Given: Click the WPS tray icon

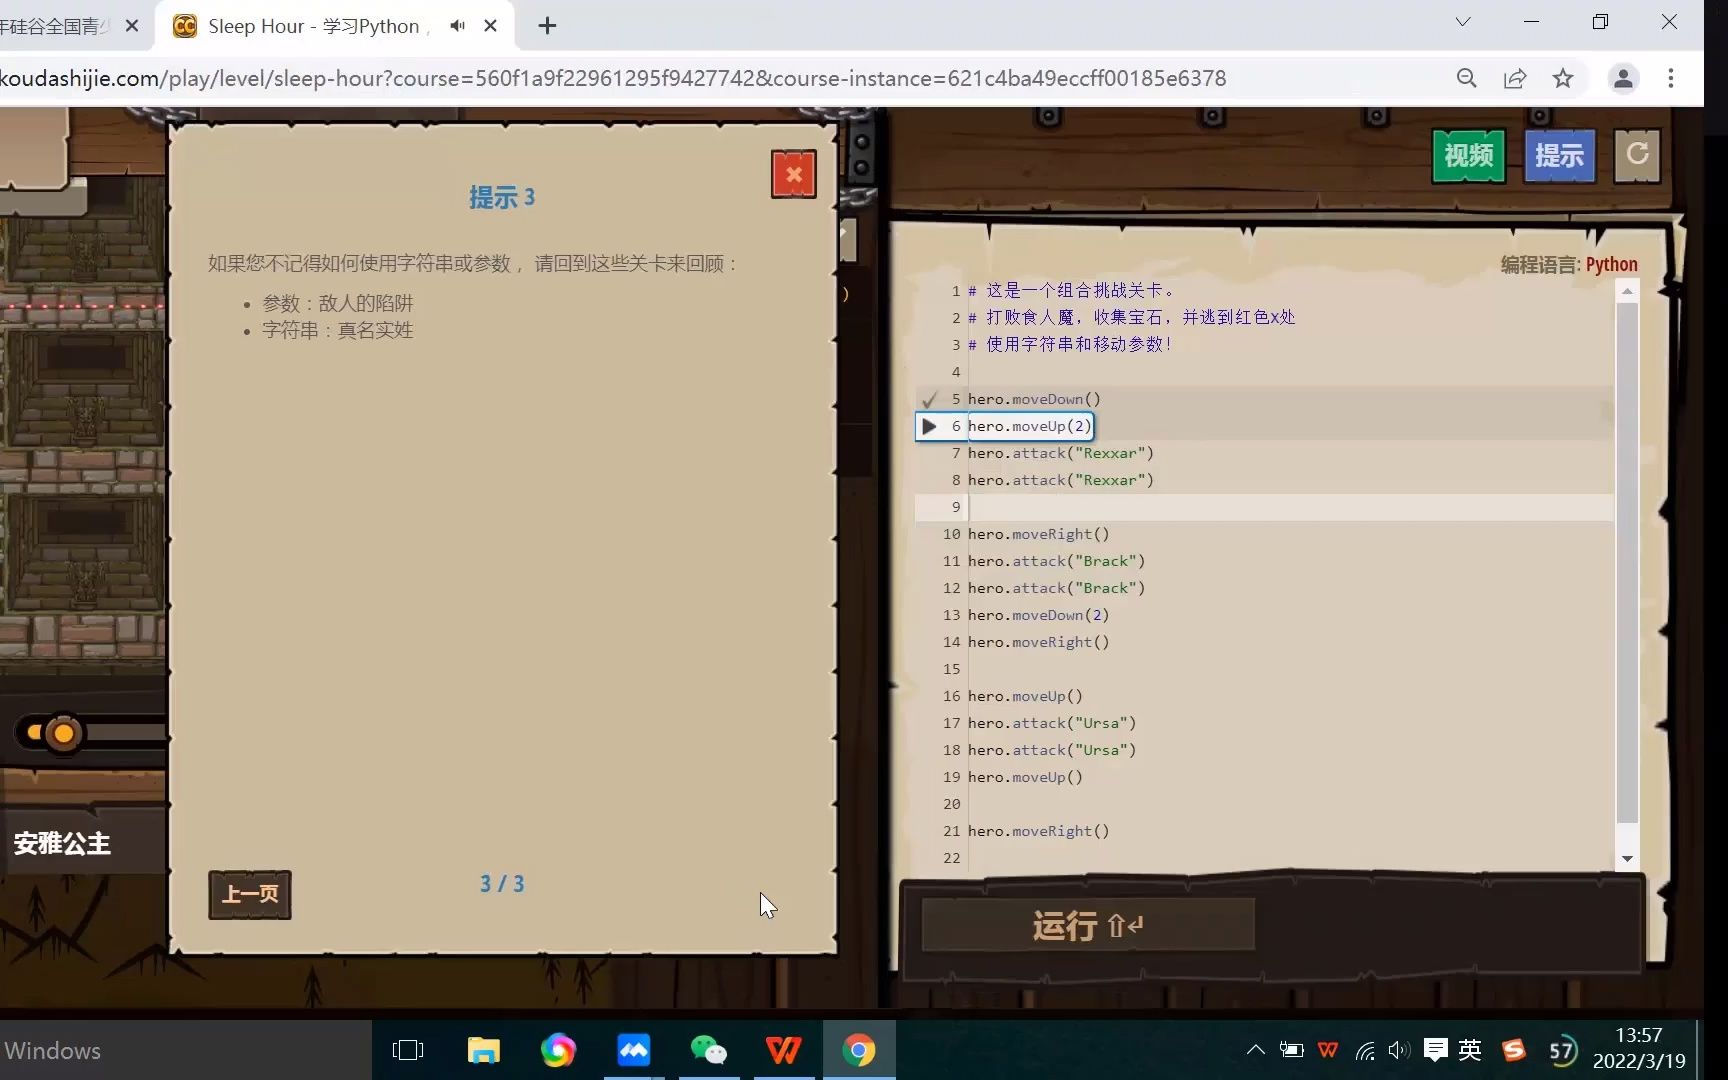Looking at the screenshot, I should 1328,1050.
